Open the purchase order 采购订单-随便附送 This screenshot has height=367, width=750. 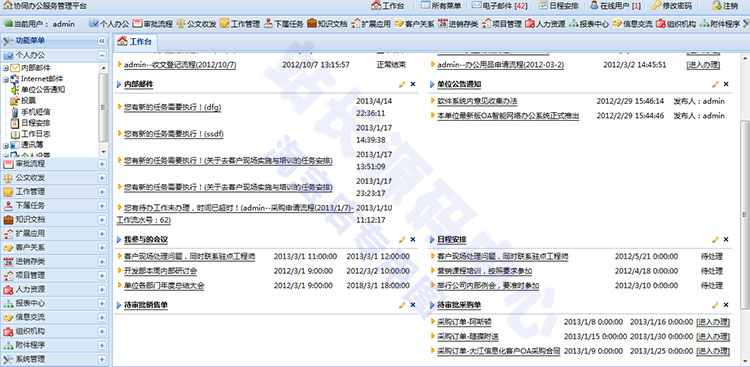[x=468, y=336]
